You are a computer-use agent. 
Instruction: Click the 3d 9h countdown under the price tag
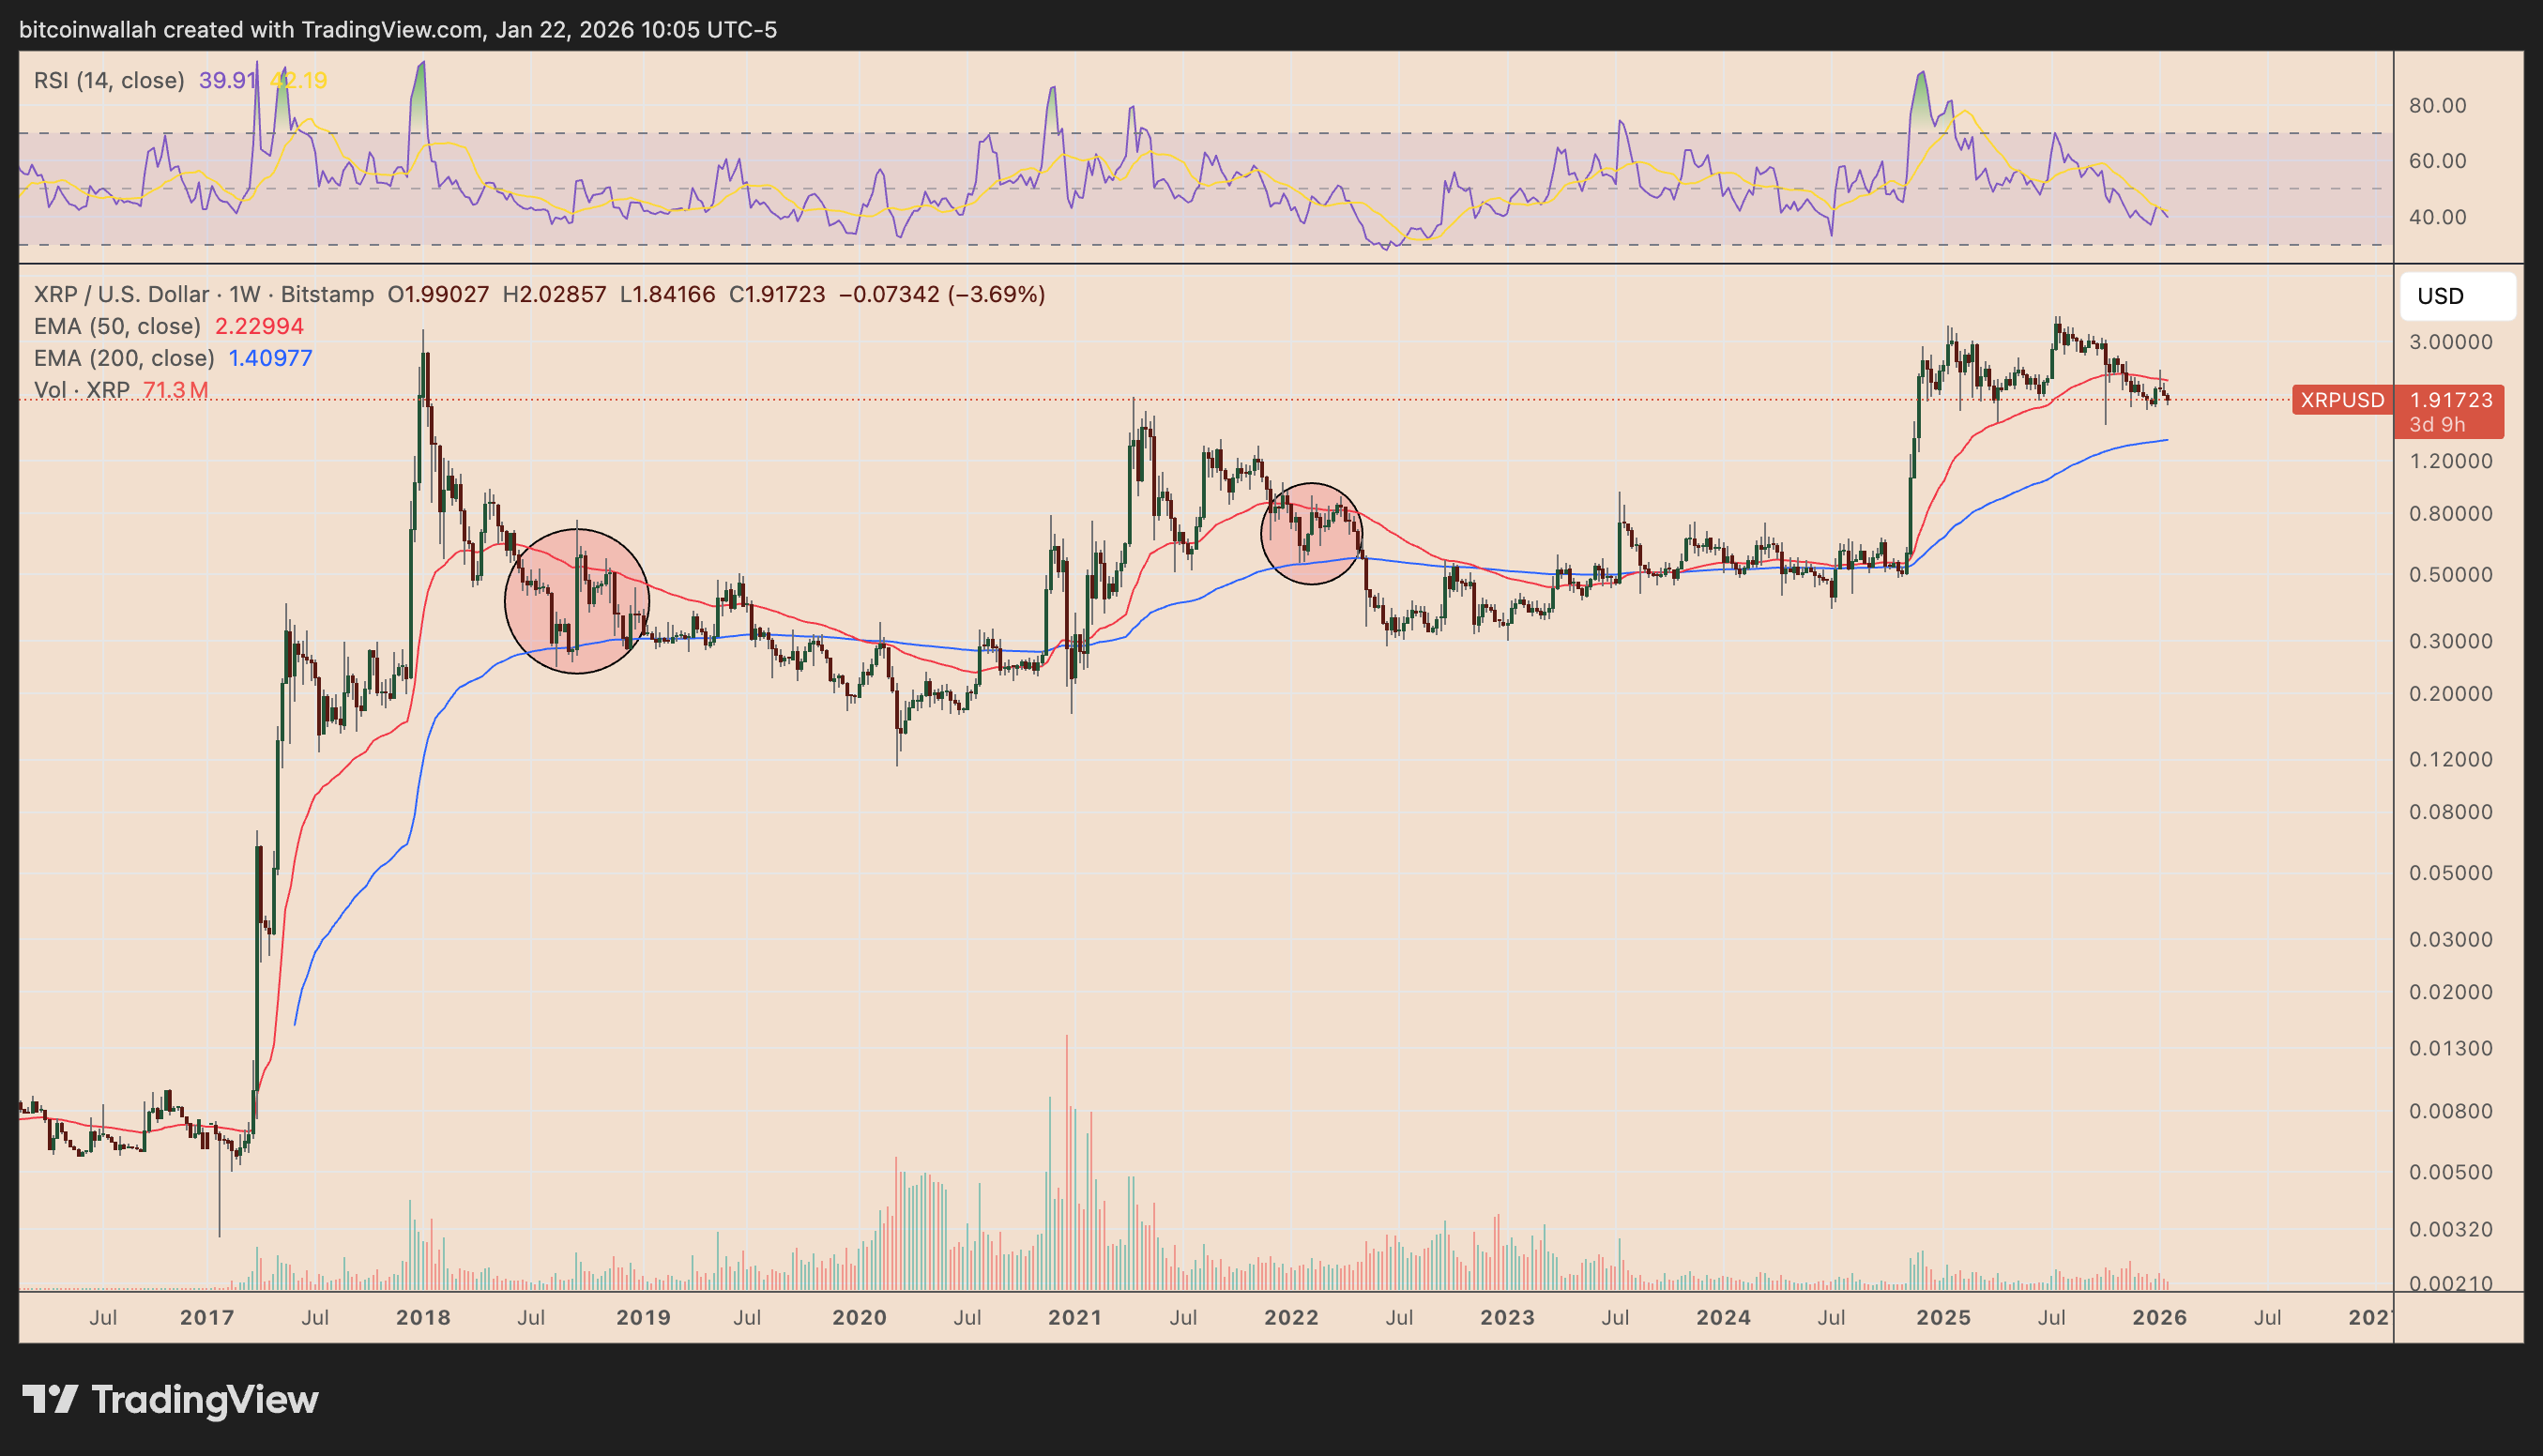click(2437, 424)
